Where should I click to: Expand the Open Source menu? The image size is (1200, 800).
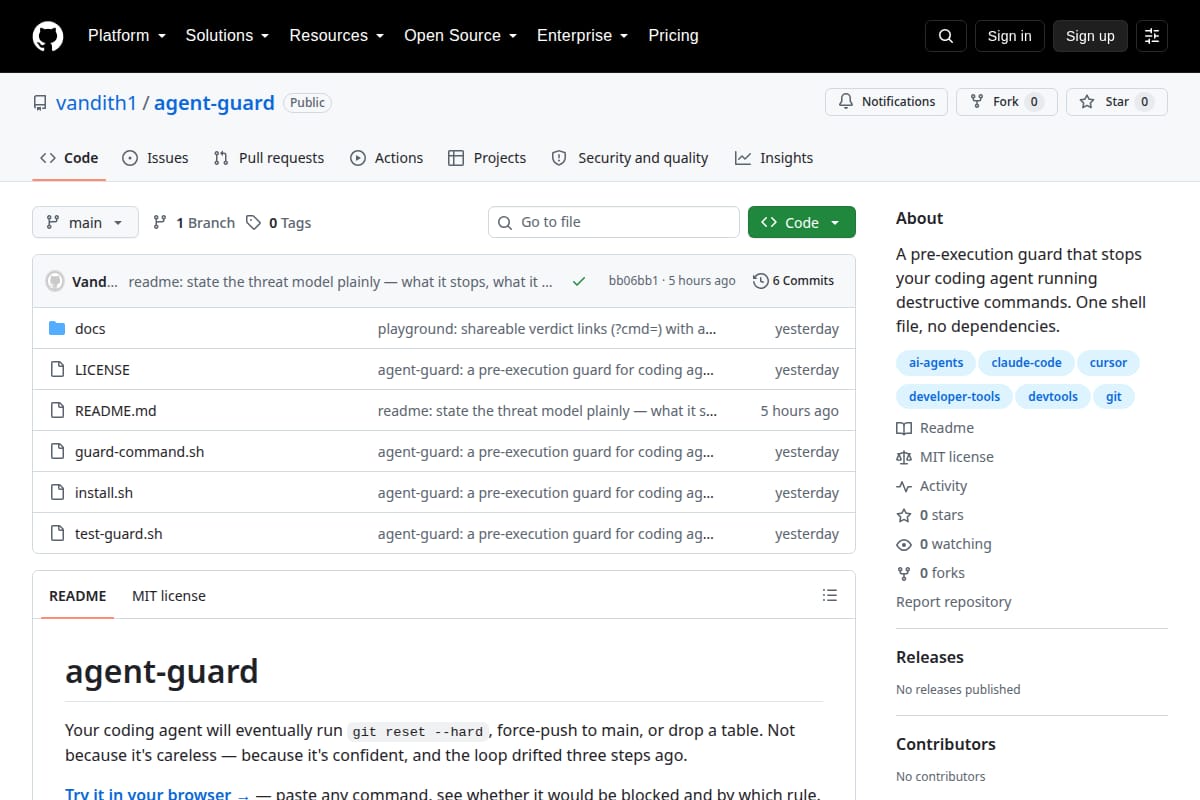point(460,35)
